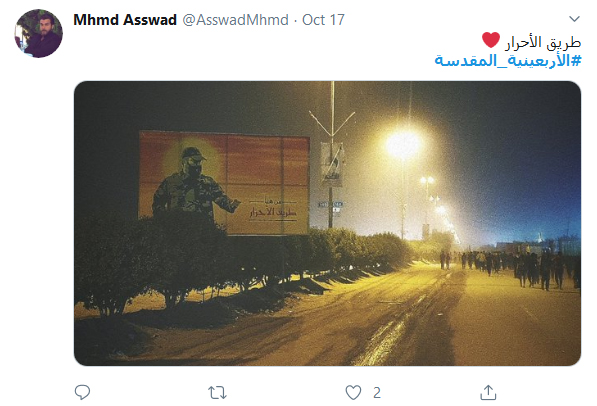
Task: Open the night street photo in the tweet
Action: pyautogui.click(x=327, y=223)
